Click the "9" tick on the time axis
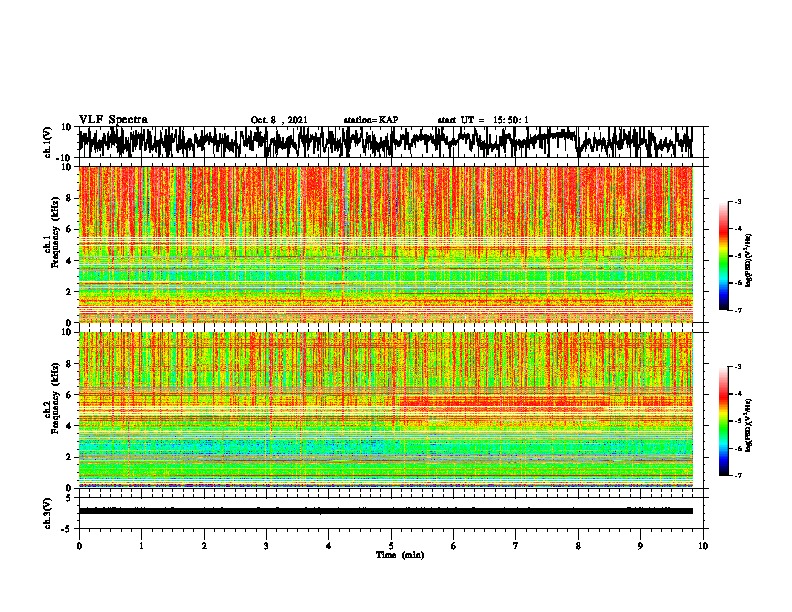This screenshot has height=612, width=792. 640,546
